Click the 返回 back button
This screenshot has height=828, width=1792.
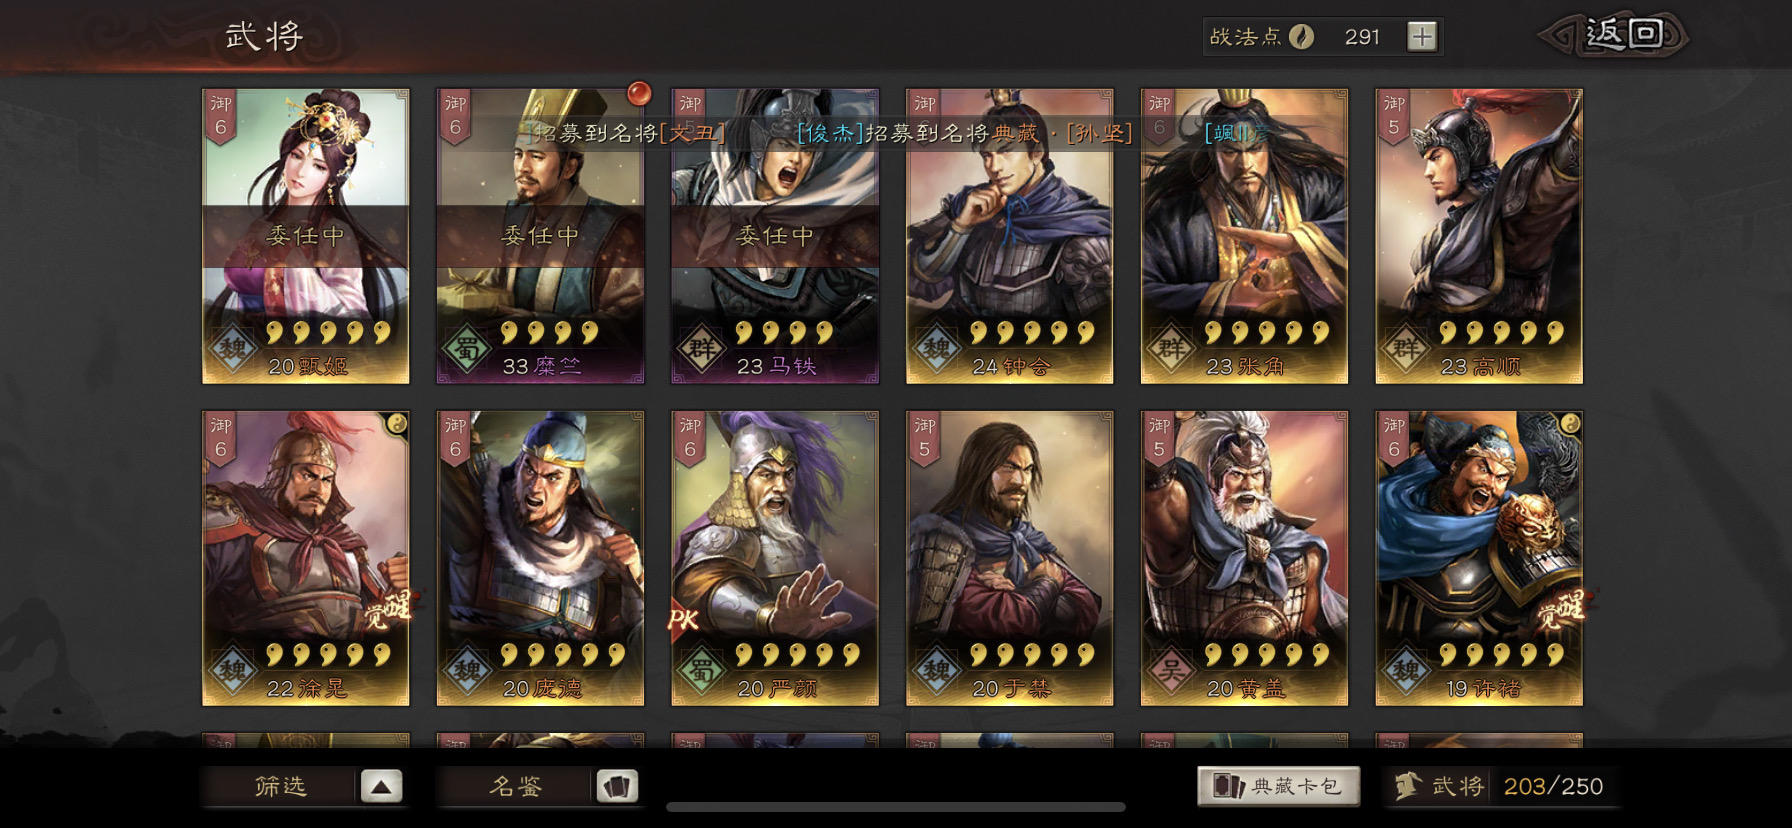(1614, 35)
